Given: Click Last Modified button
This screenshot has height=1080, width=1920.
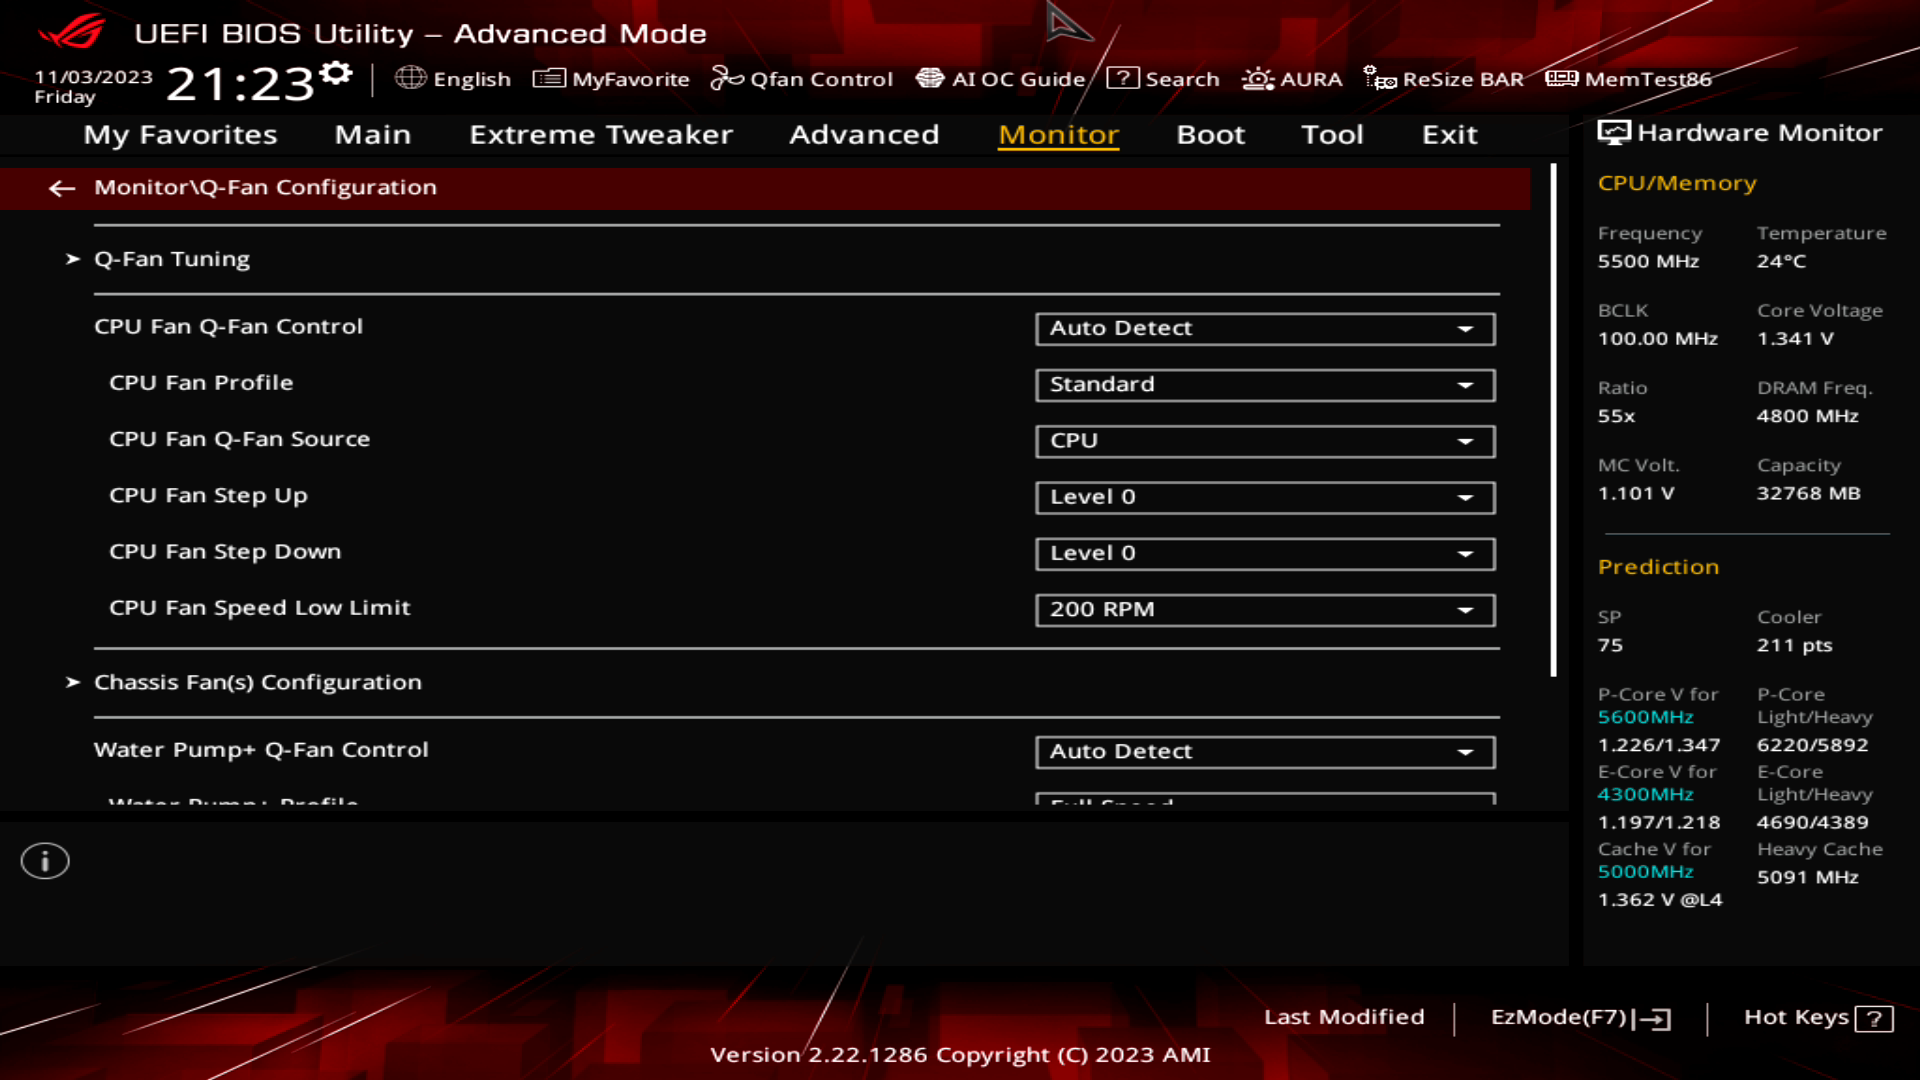Looking at the screenshot, I should [x=1344, y=1017].
